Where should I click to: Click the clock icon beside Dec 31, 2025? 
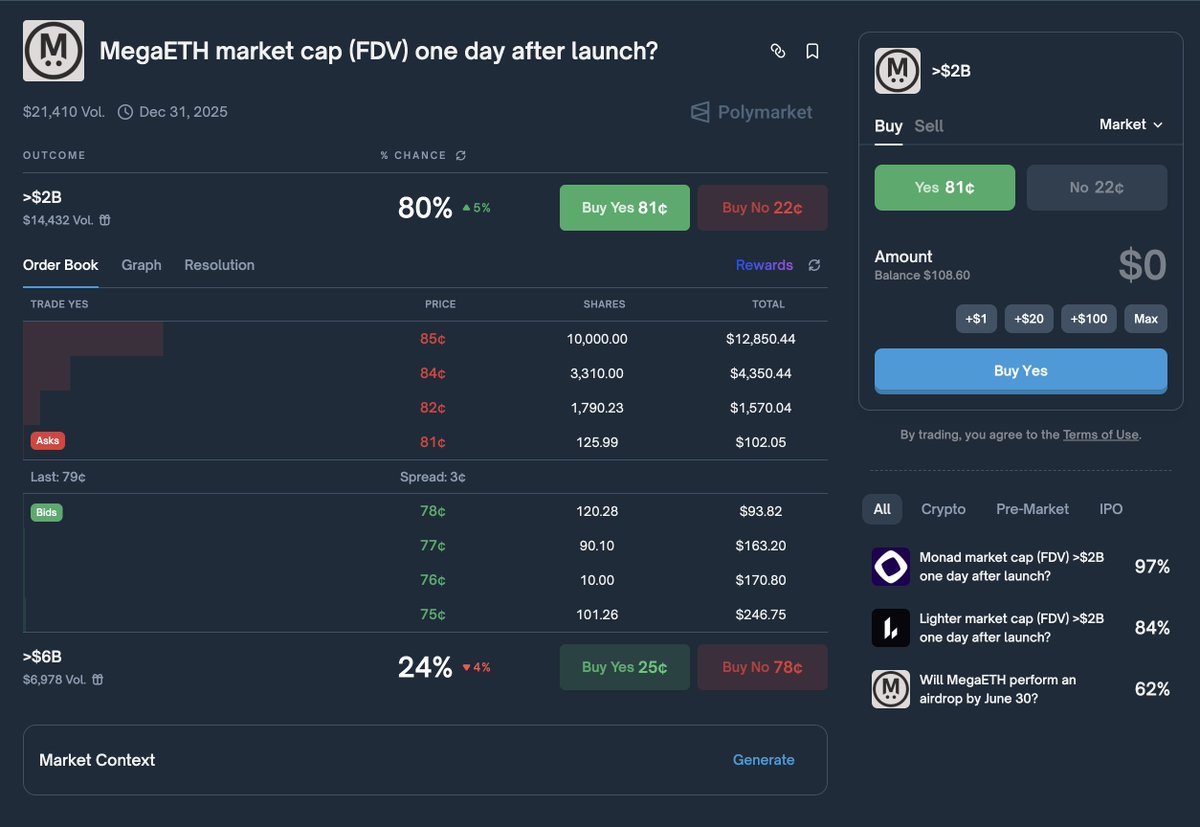(125, 112)
